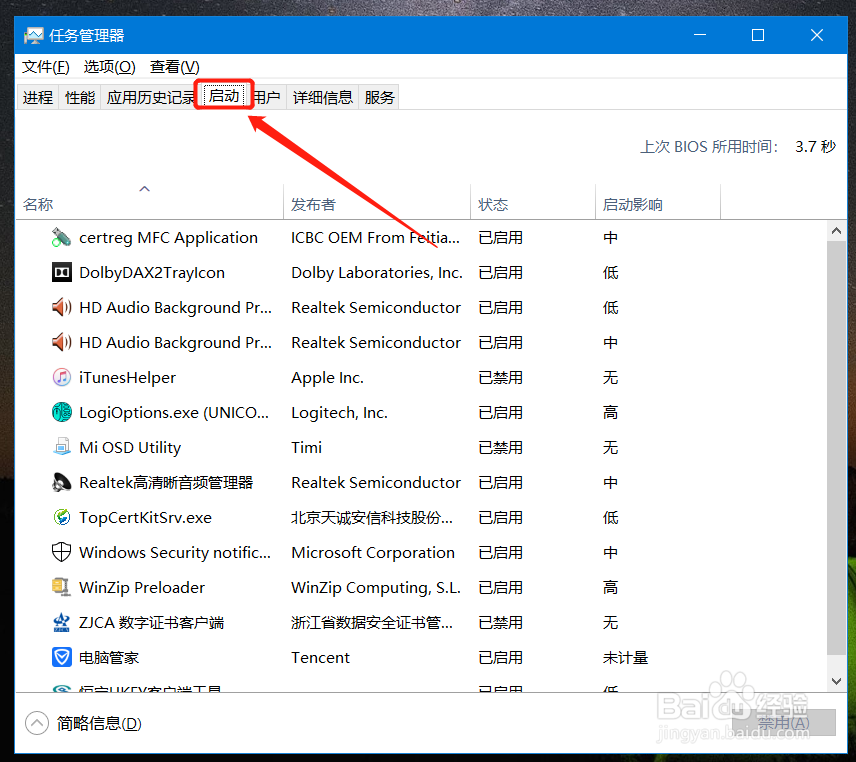The image size is (856, 762).
Task: Click the Realtek高清晰音频管理器 icon
Action: click(x=62, y=483)
